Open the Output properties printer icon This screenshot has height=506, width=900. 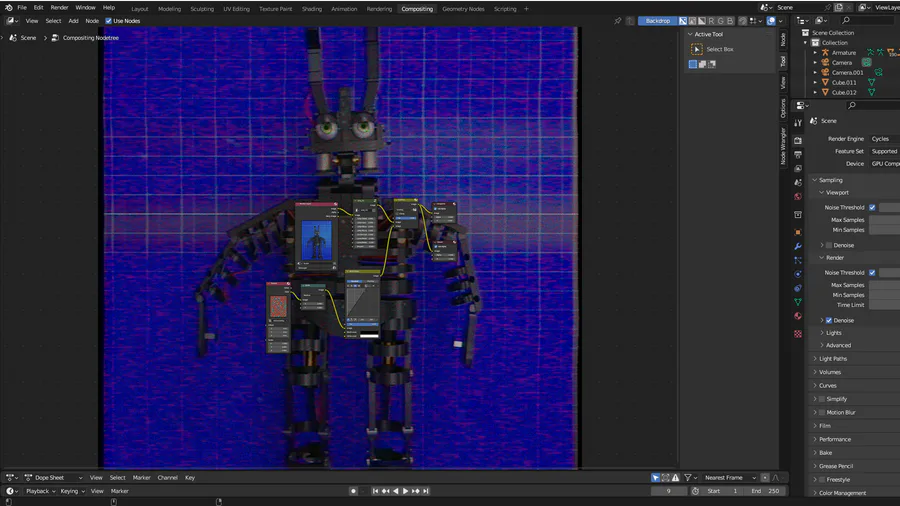point(798,155)
